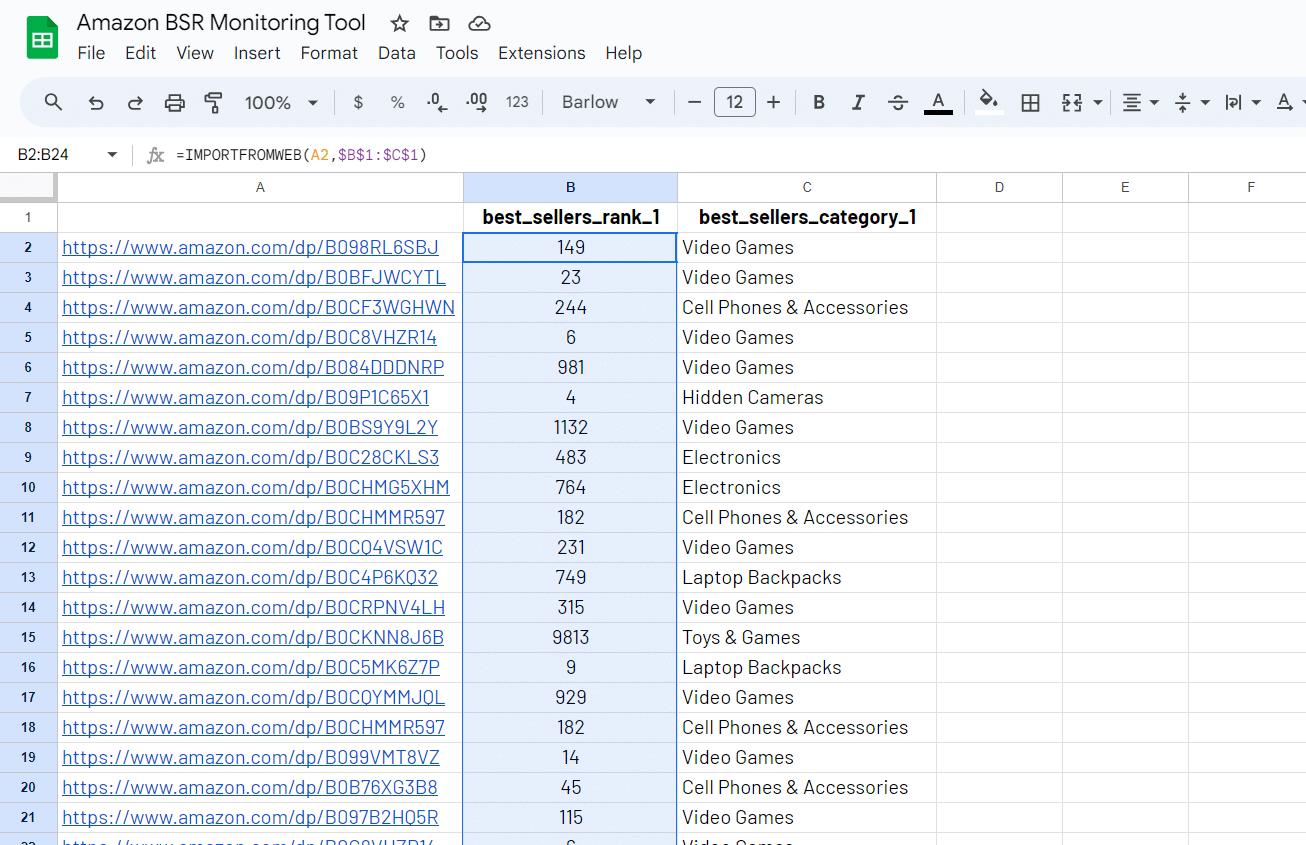Open the Extensions menu

pos(541,53)
